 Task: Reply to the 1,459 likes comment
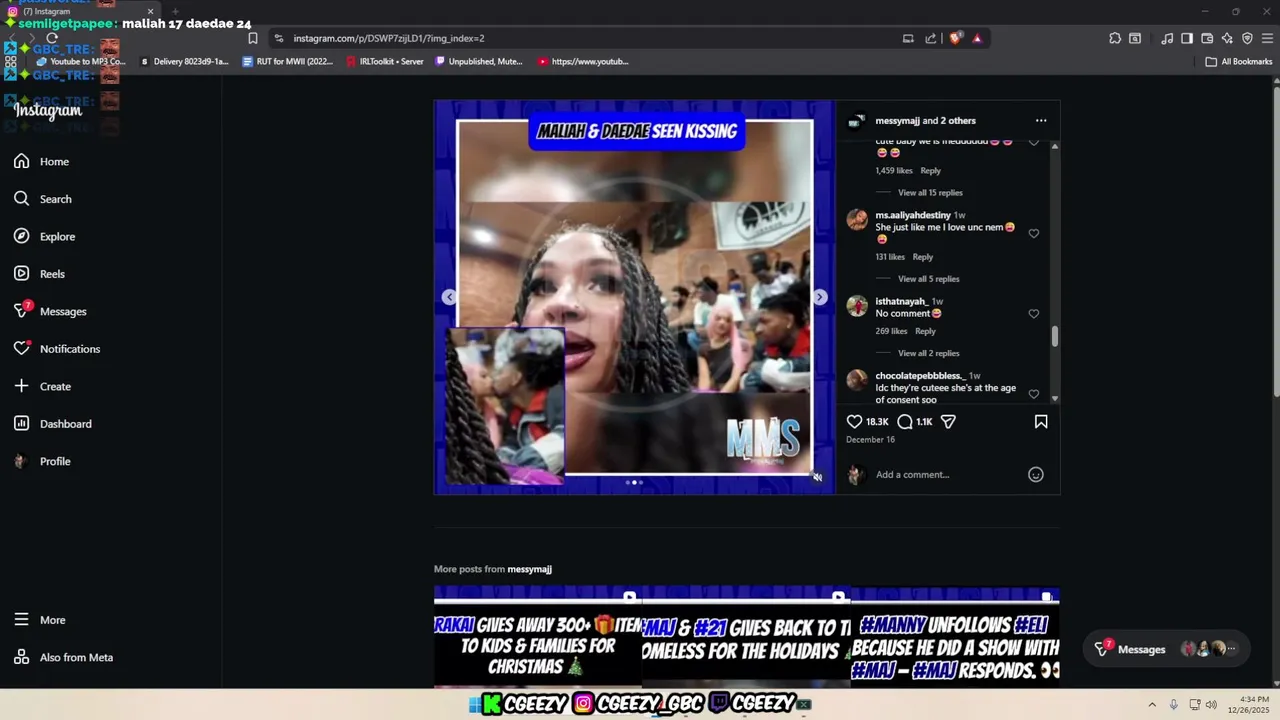pos(931,171)
